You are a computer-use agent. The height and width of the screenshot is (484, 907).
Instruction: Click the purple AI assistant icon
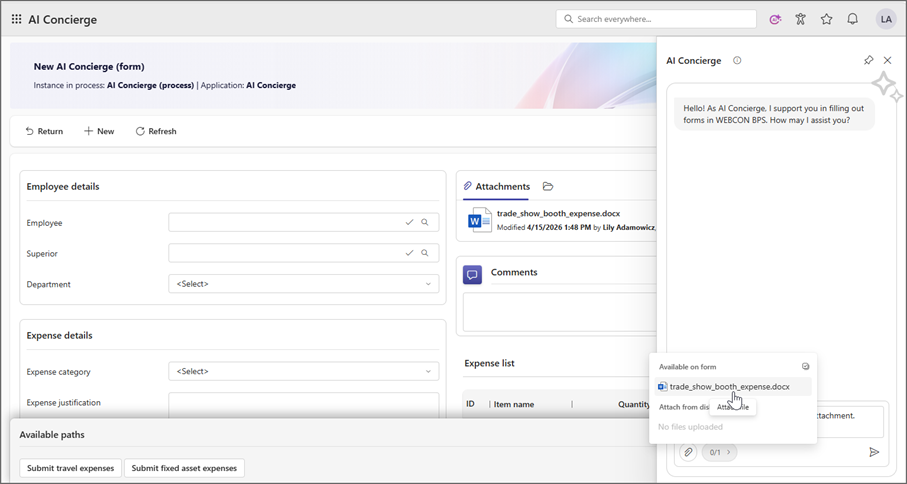(775, 19)
